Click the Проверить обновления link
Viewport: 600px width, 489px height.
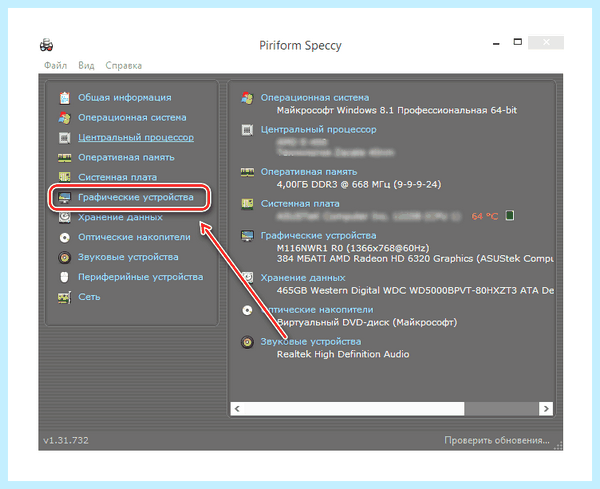click(x=497, y=440)
